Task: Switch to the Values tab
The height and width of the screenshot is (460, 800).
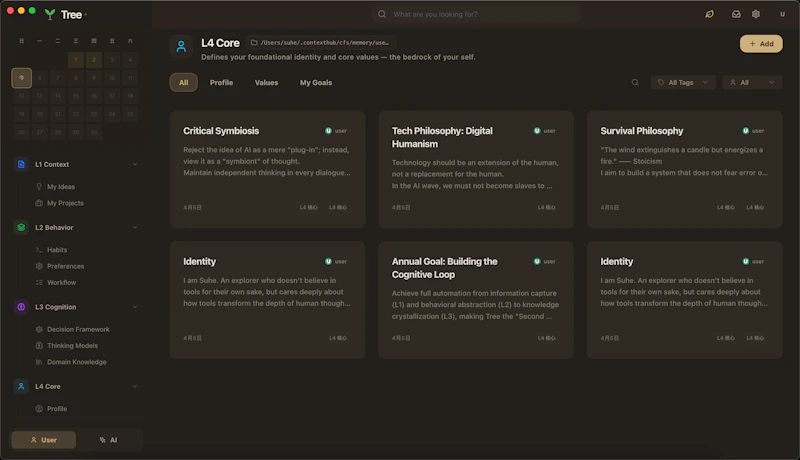Action: (266, 83)
